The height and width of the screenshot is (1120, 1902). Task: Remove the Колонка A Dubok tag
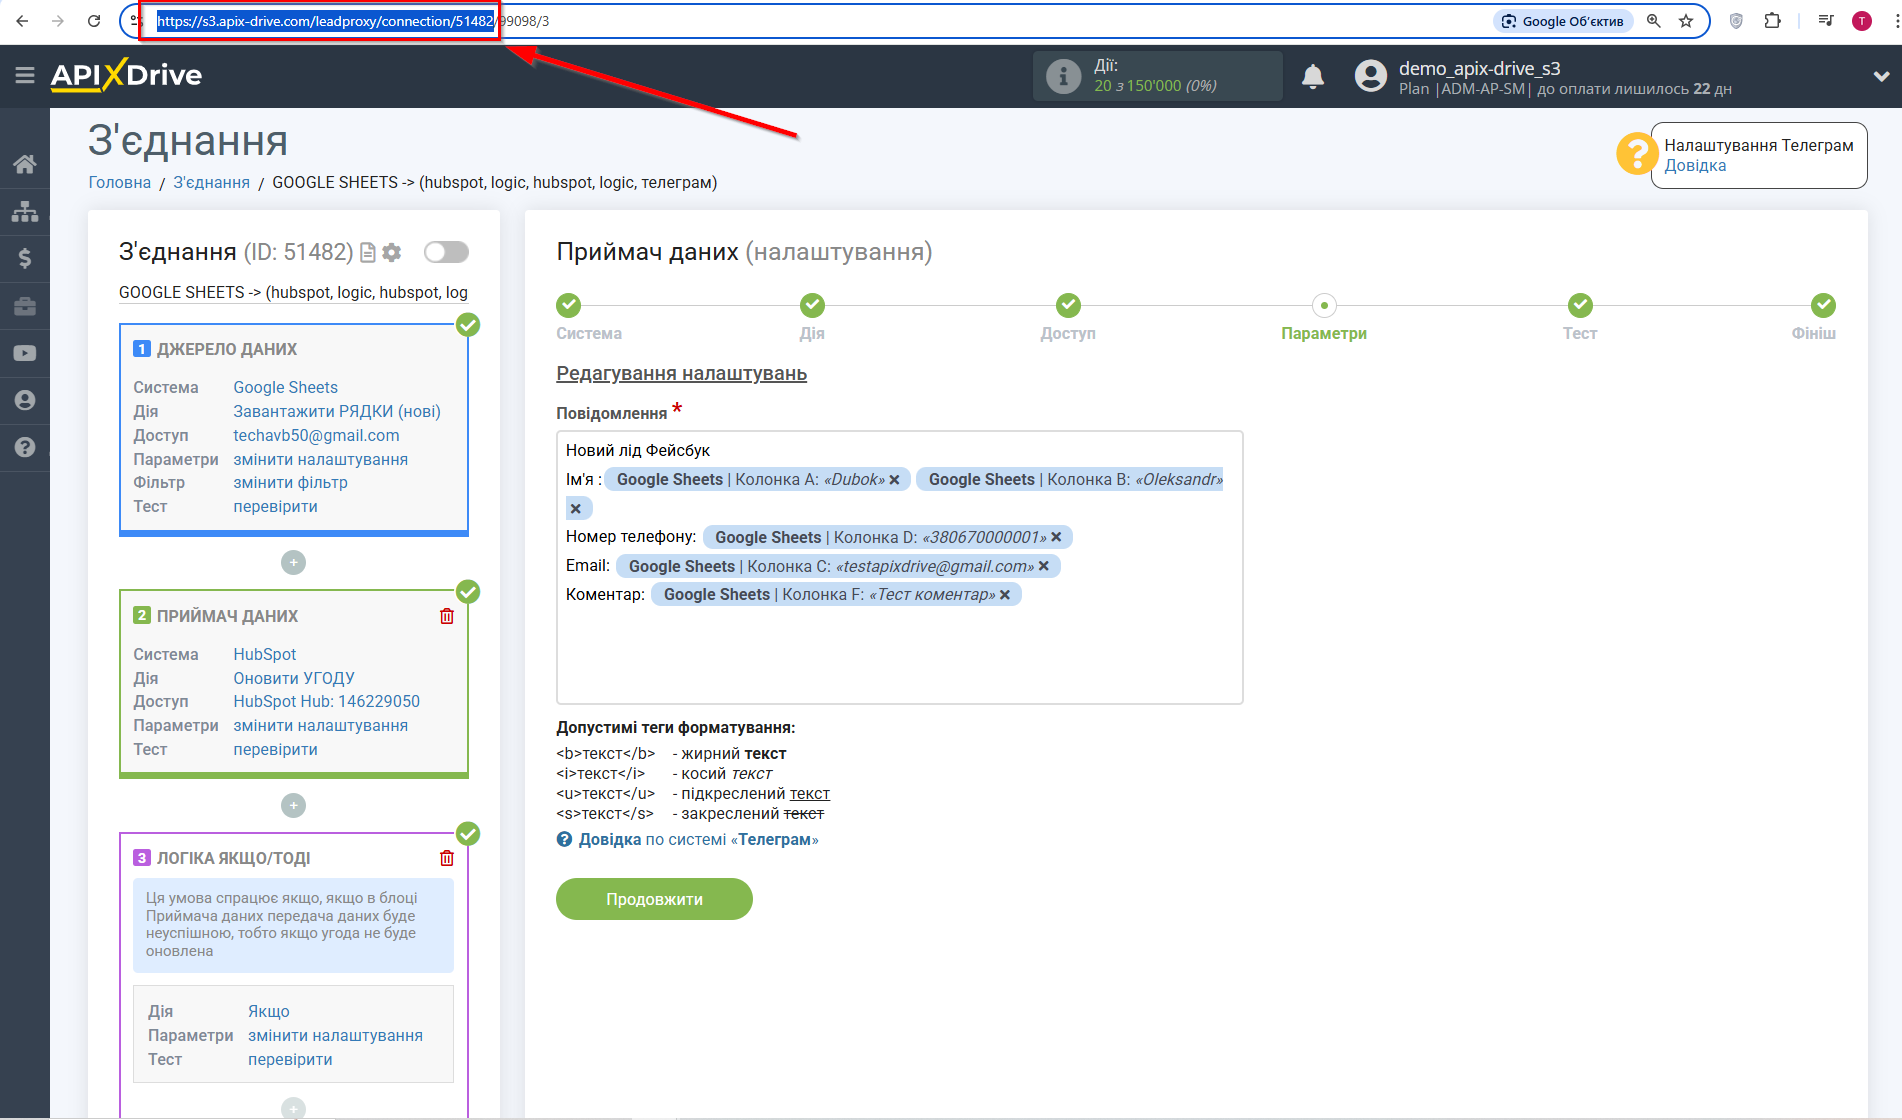point(894,480)
